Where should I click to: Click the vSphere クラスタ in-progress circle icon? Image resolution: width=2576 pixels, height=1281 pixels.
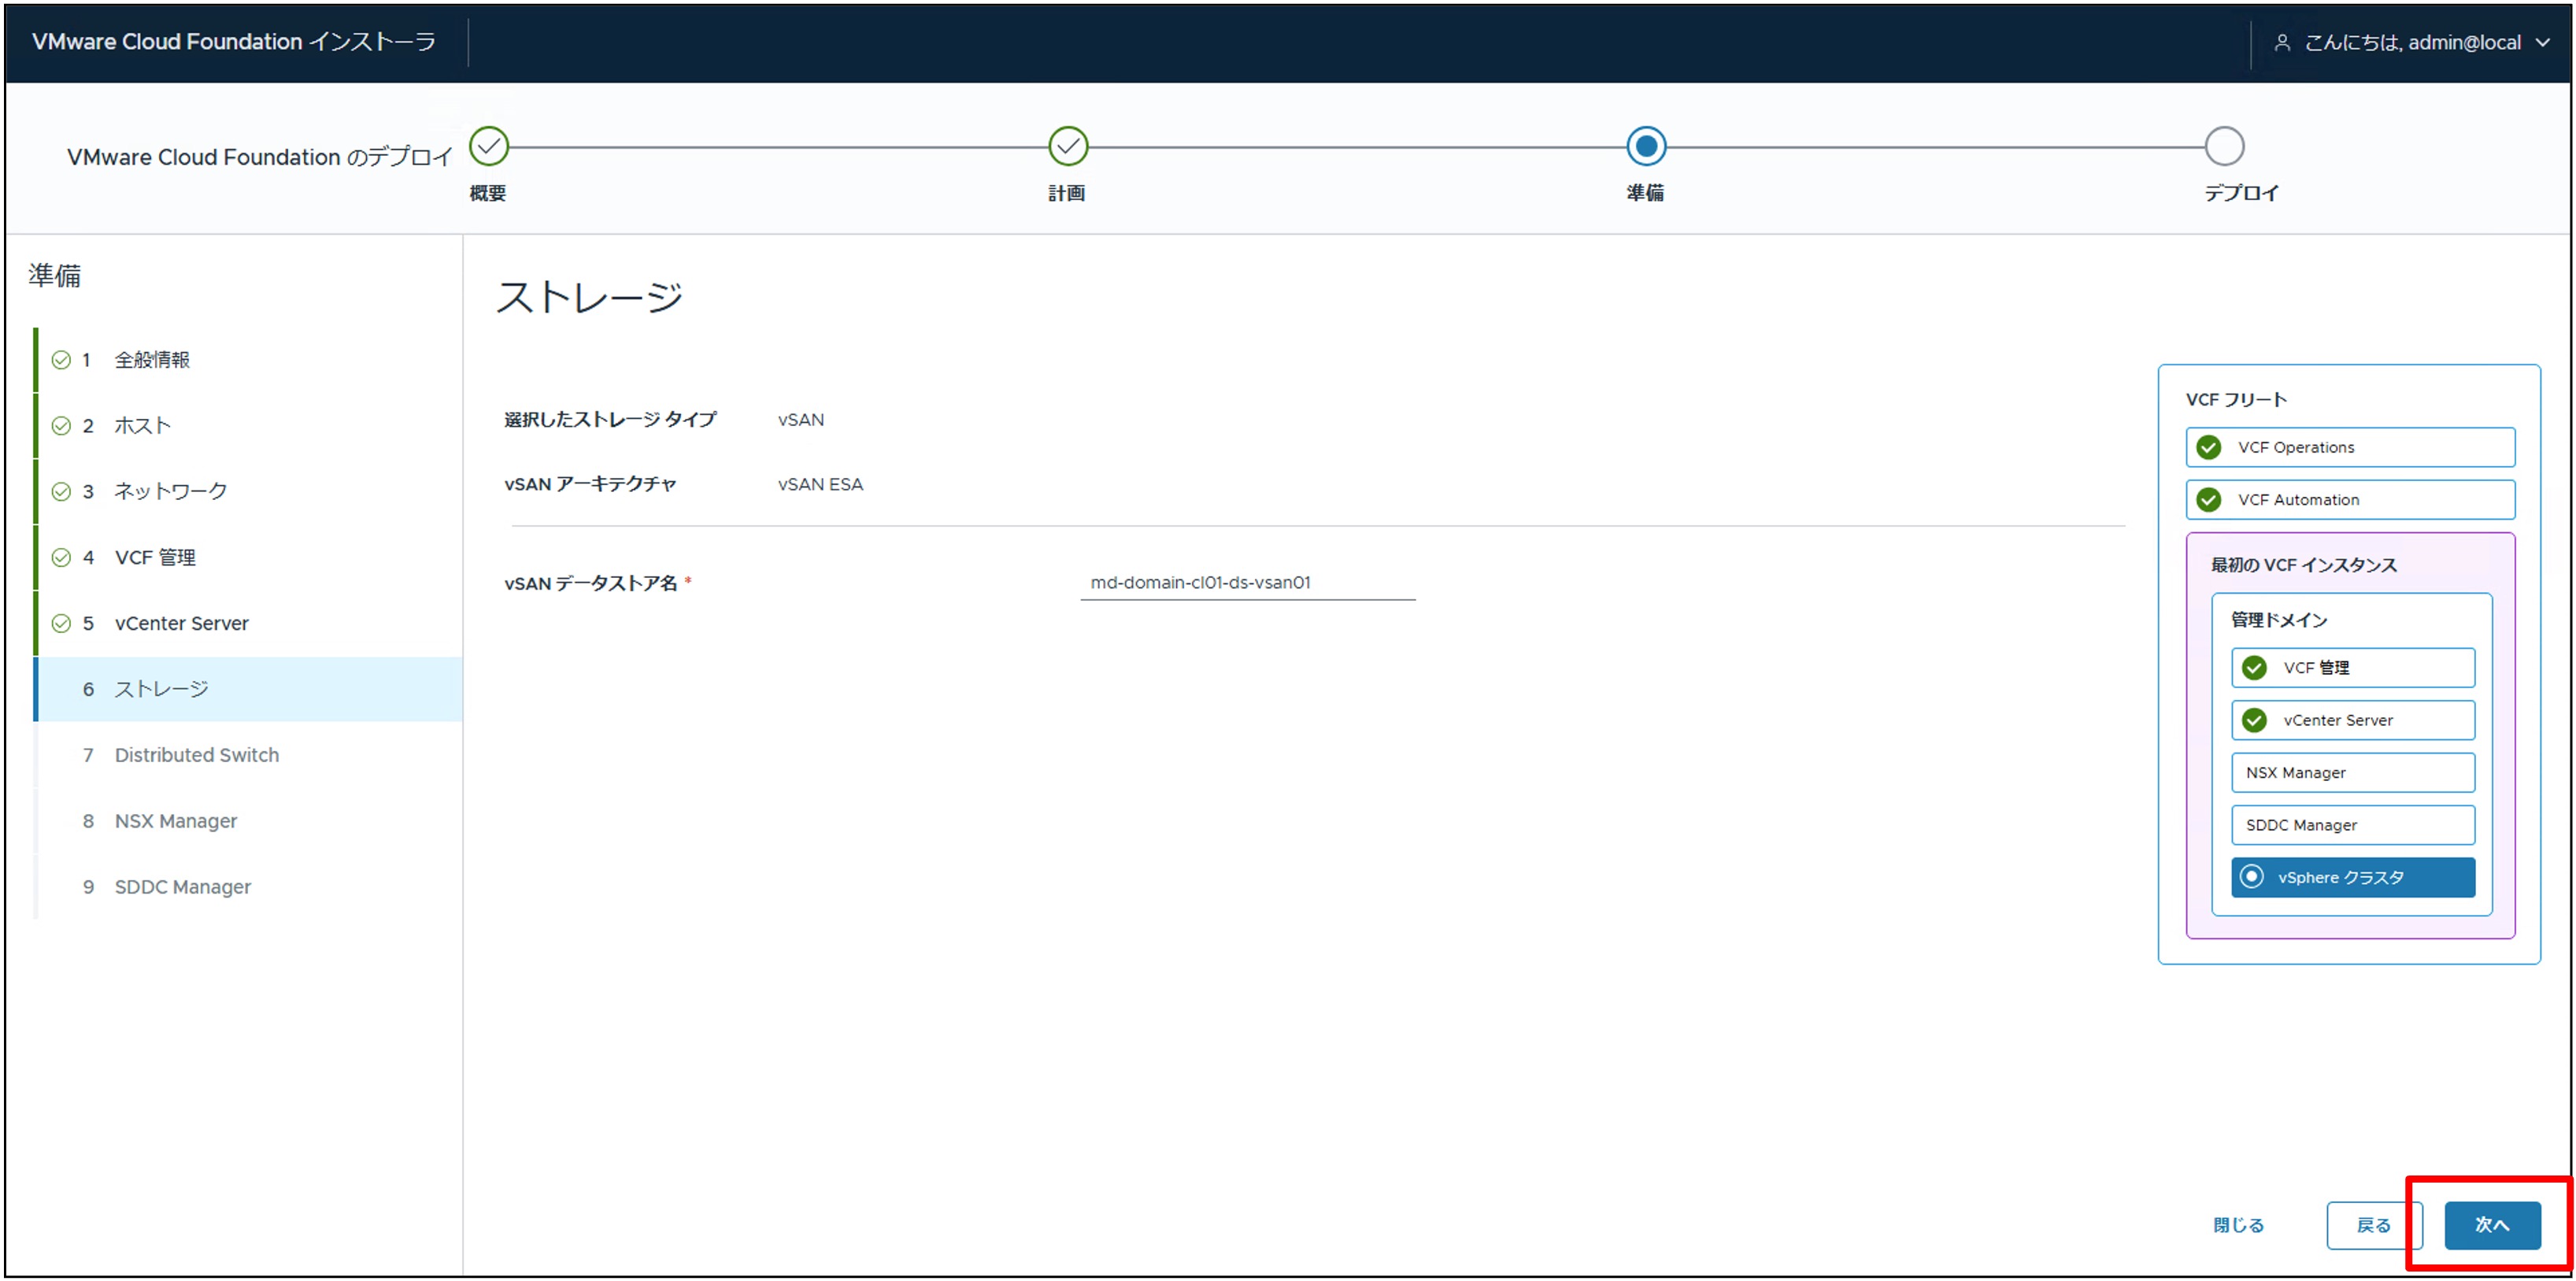tap(2251, 877)
